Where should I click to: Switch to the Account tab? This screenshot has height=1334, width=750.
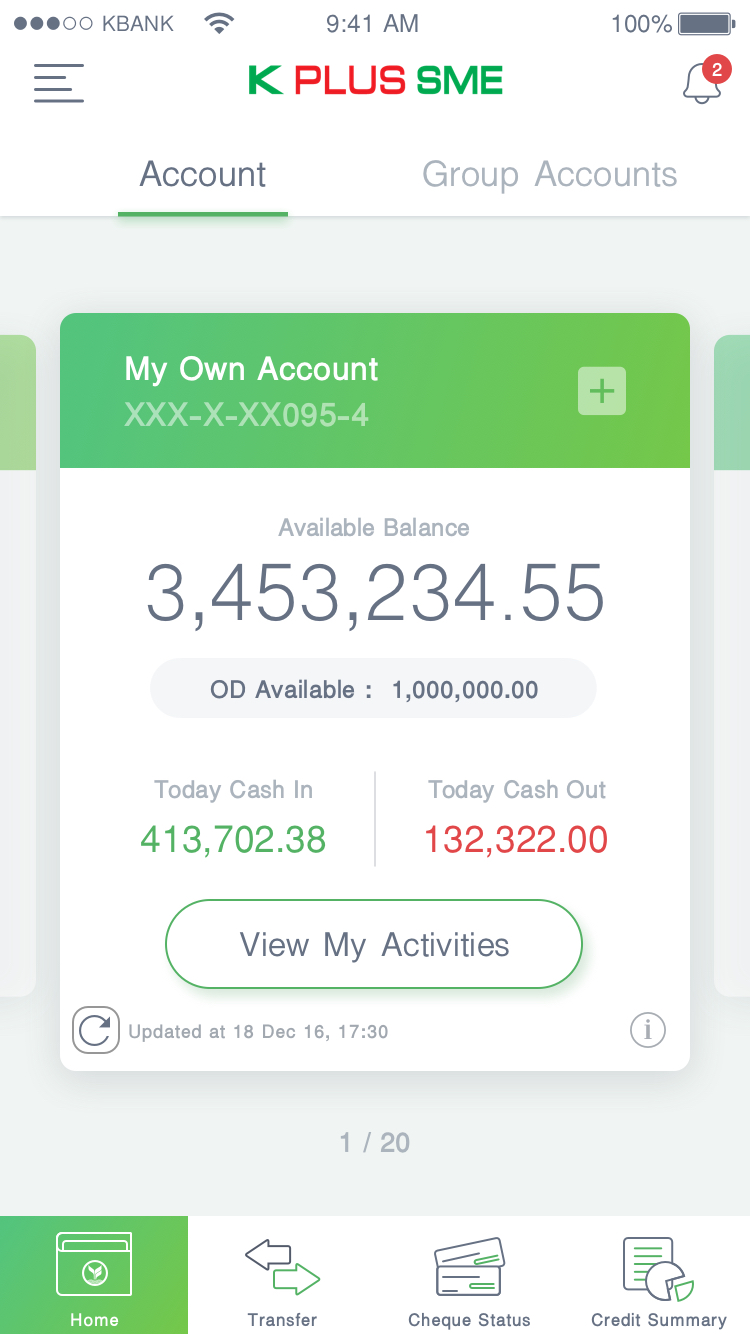click(203, 175)
